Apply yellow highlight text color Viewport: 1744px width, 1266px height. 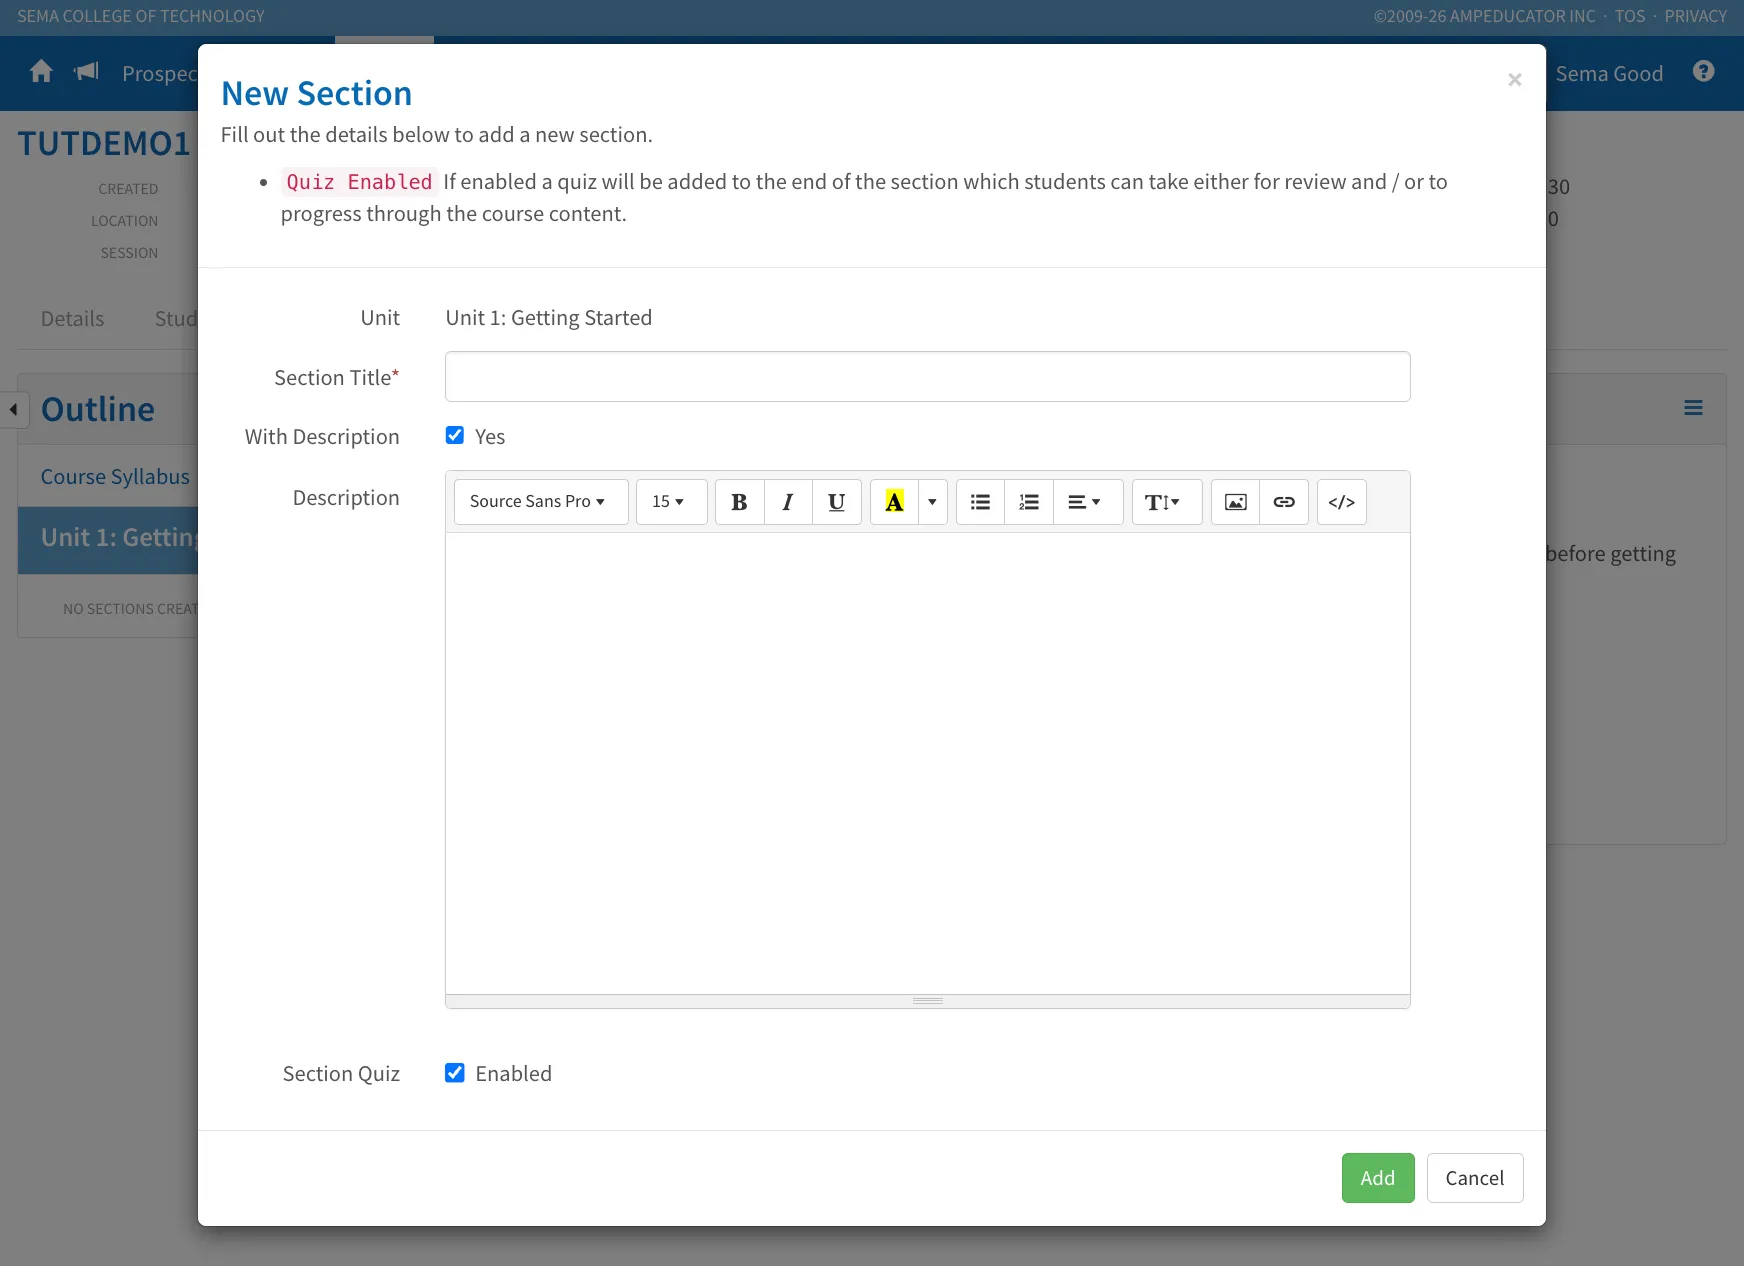click(894, 502)
